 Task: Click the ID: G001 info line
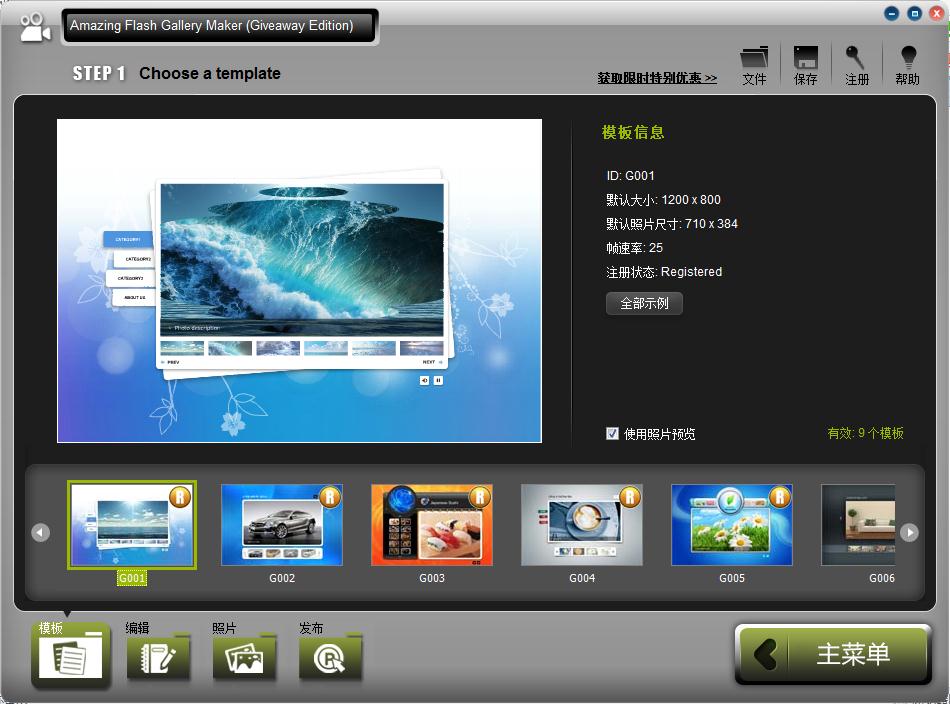coord(630,176)
